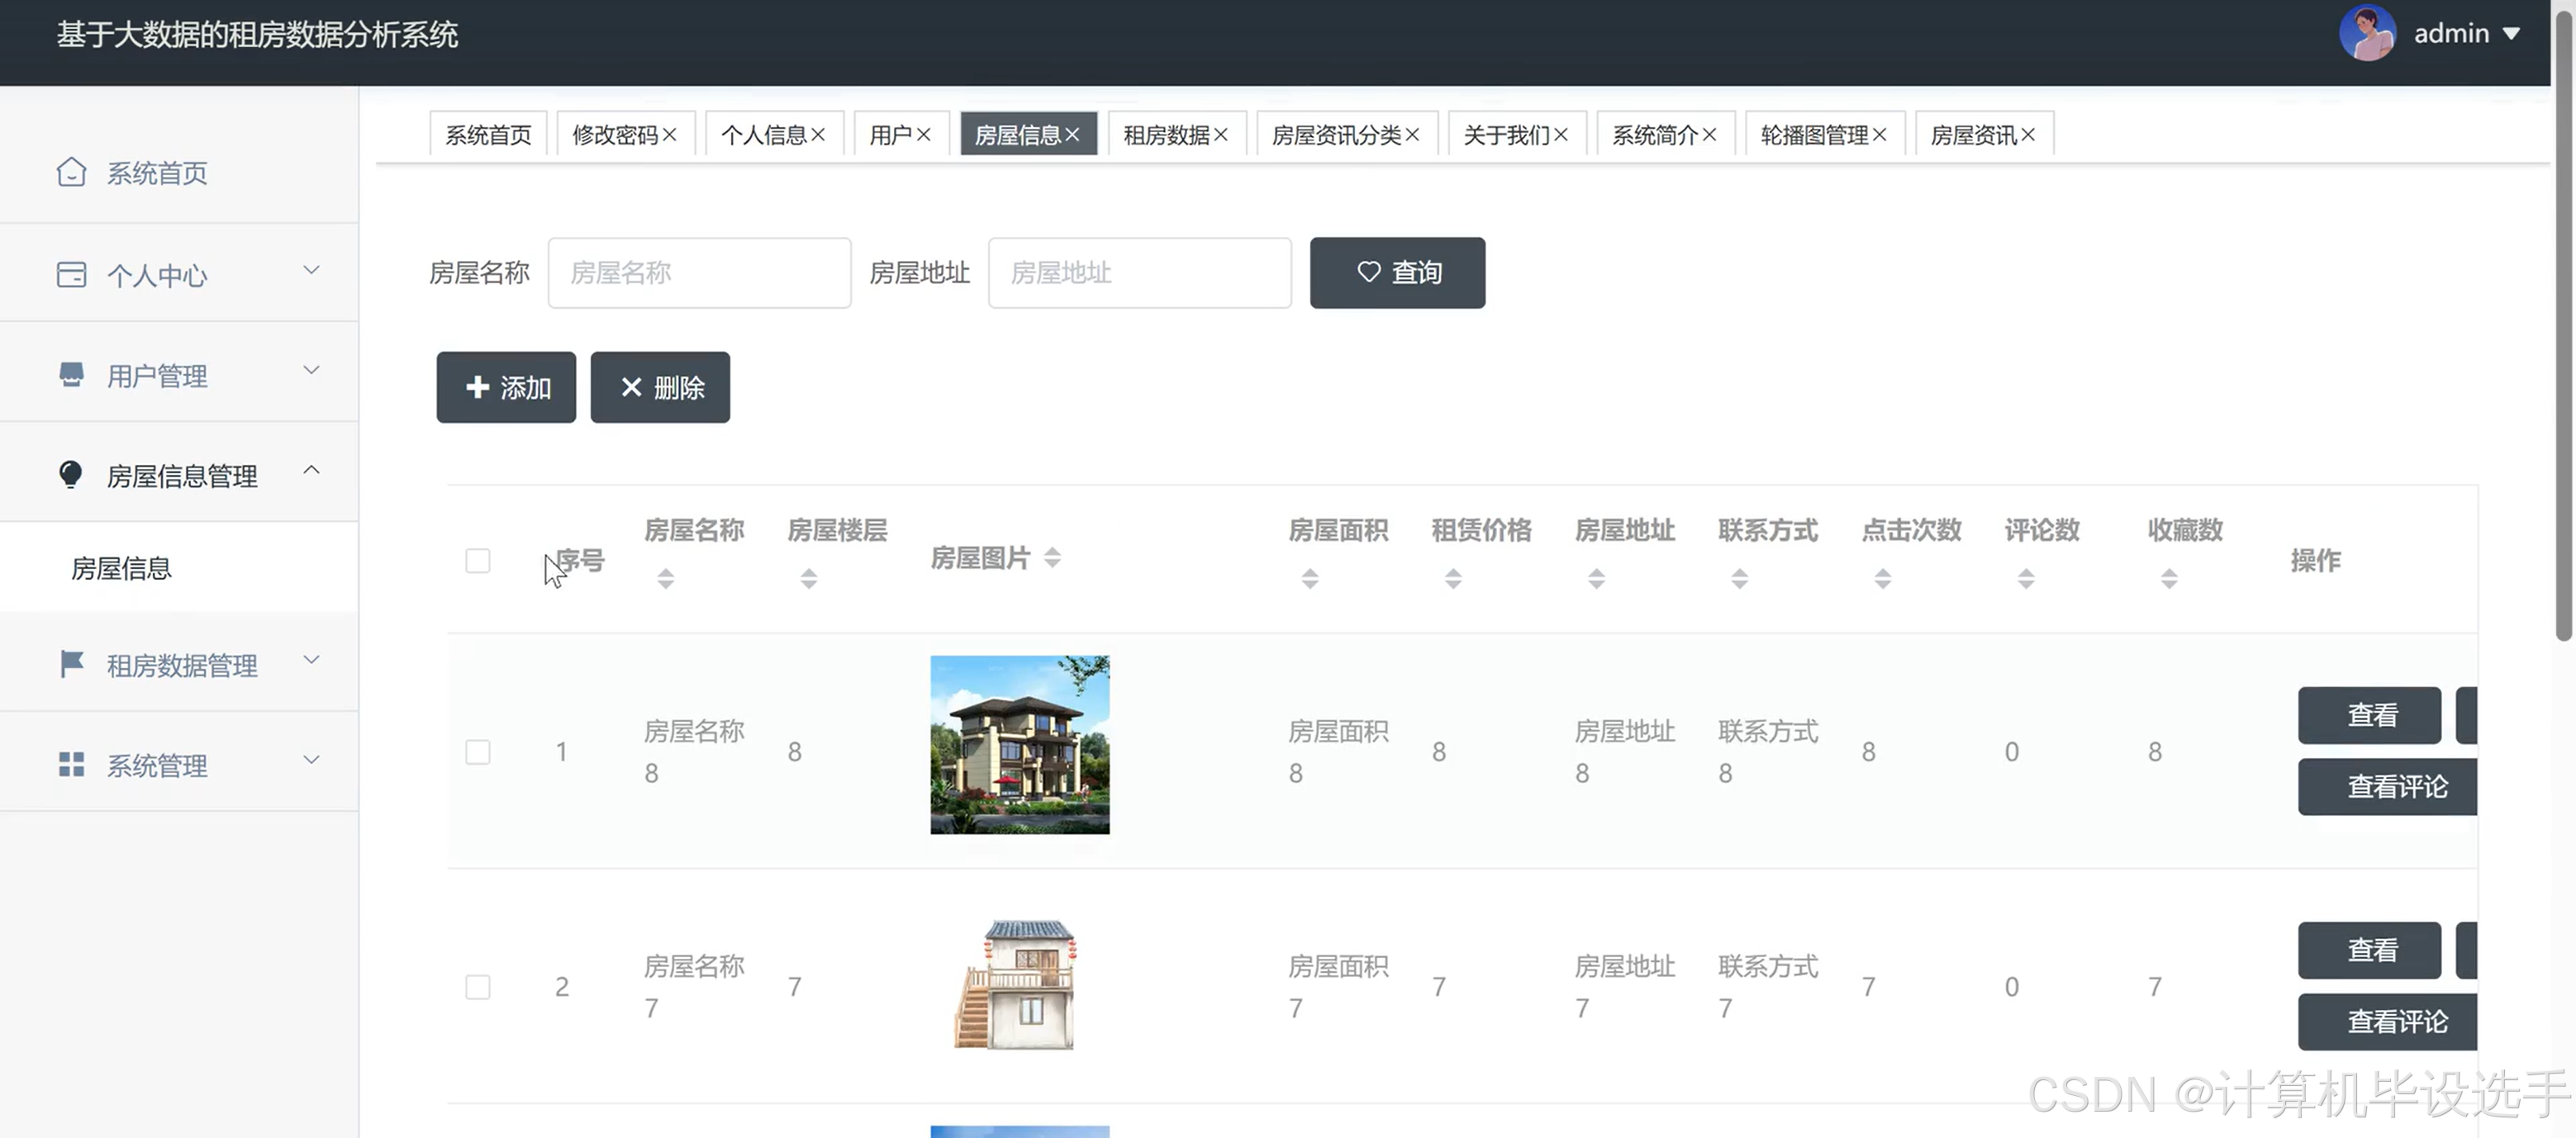Go to 系统首页 in the sidebar
The height and width of the screenshot is (1138, 2576).
pyautogui.click(x=179, y=172)
